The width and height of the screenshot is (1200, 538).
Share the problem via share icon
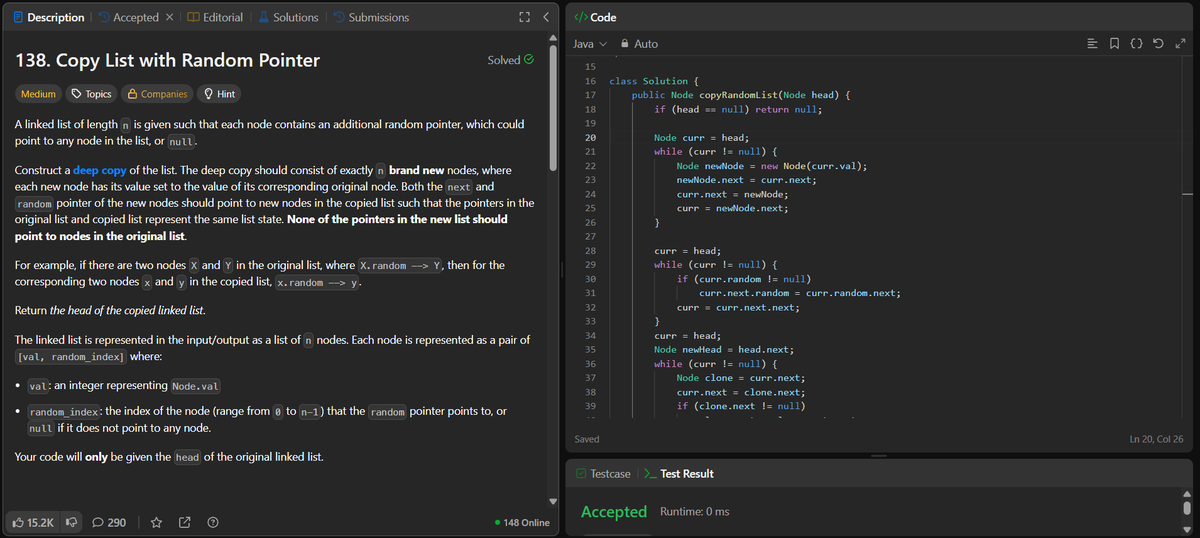coord(185,522)
